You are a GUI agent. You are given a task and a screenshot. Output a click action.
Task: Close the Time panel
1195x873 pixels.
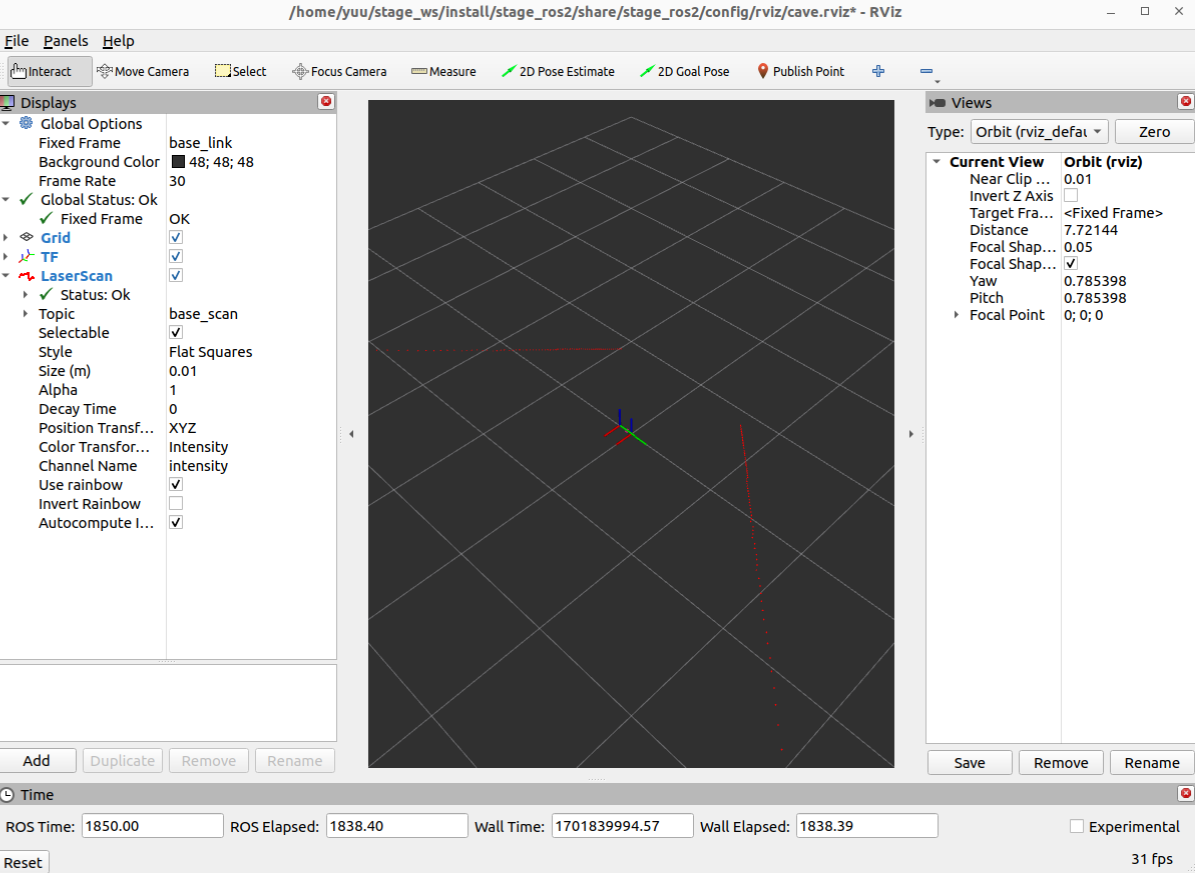point(1186,794)
